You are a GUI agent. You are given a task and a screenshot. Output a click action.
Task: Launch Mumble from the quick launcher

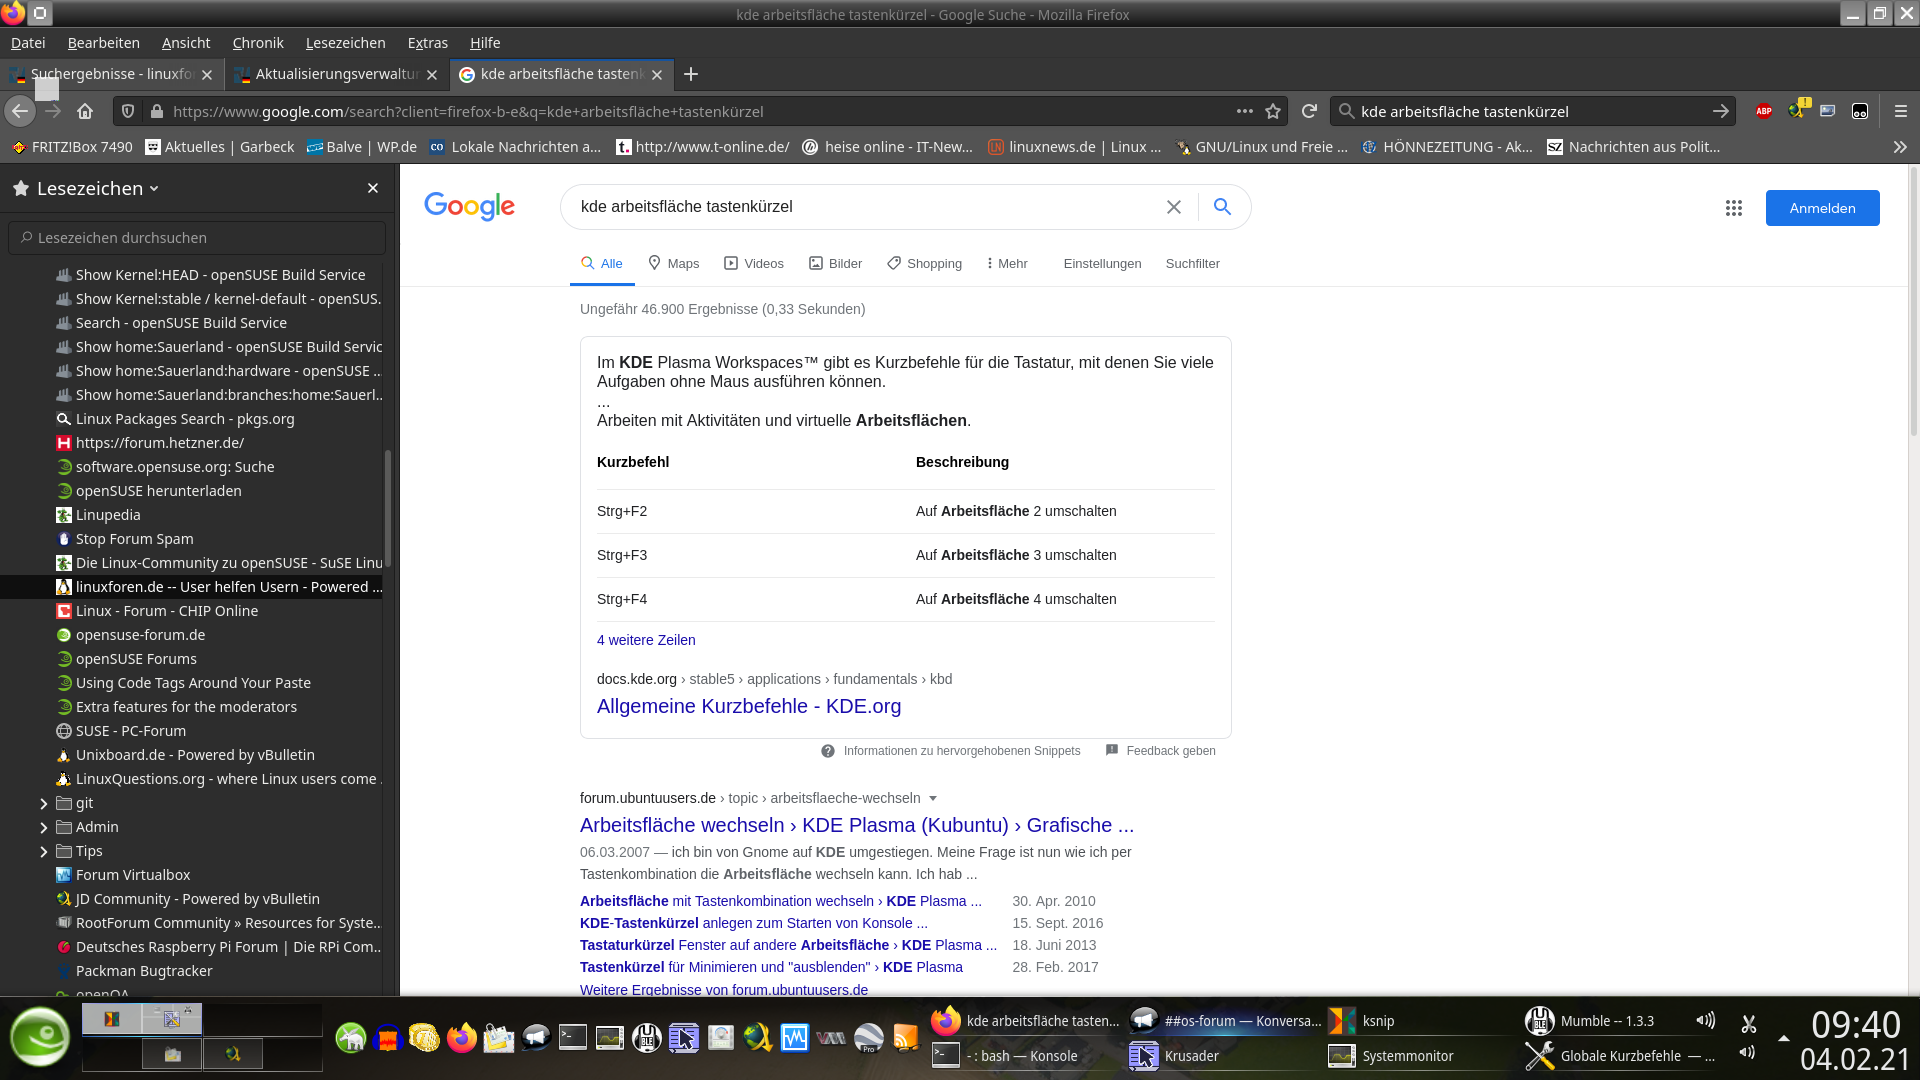point(647,1038)
